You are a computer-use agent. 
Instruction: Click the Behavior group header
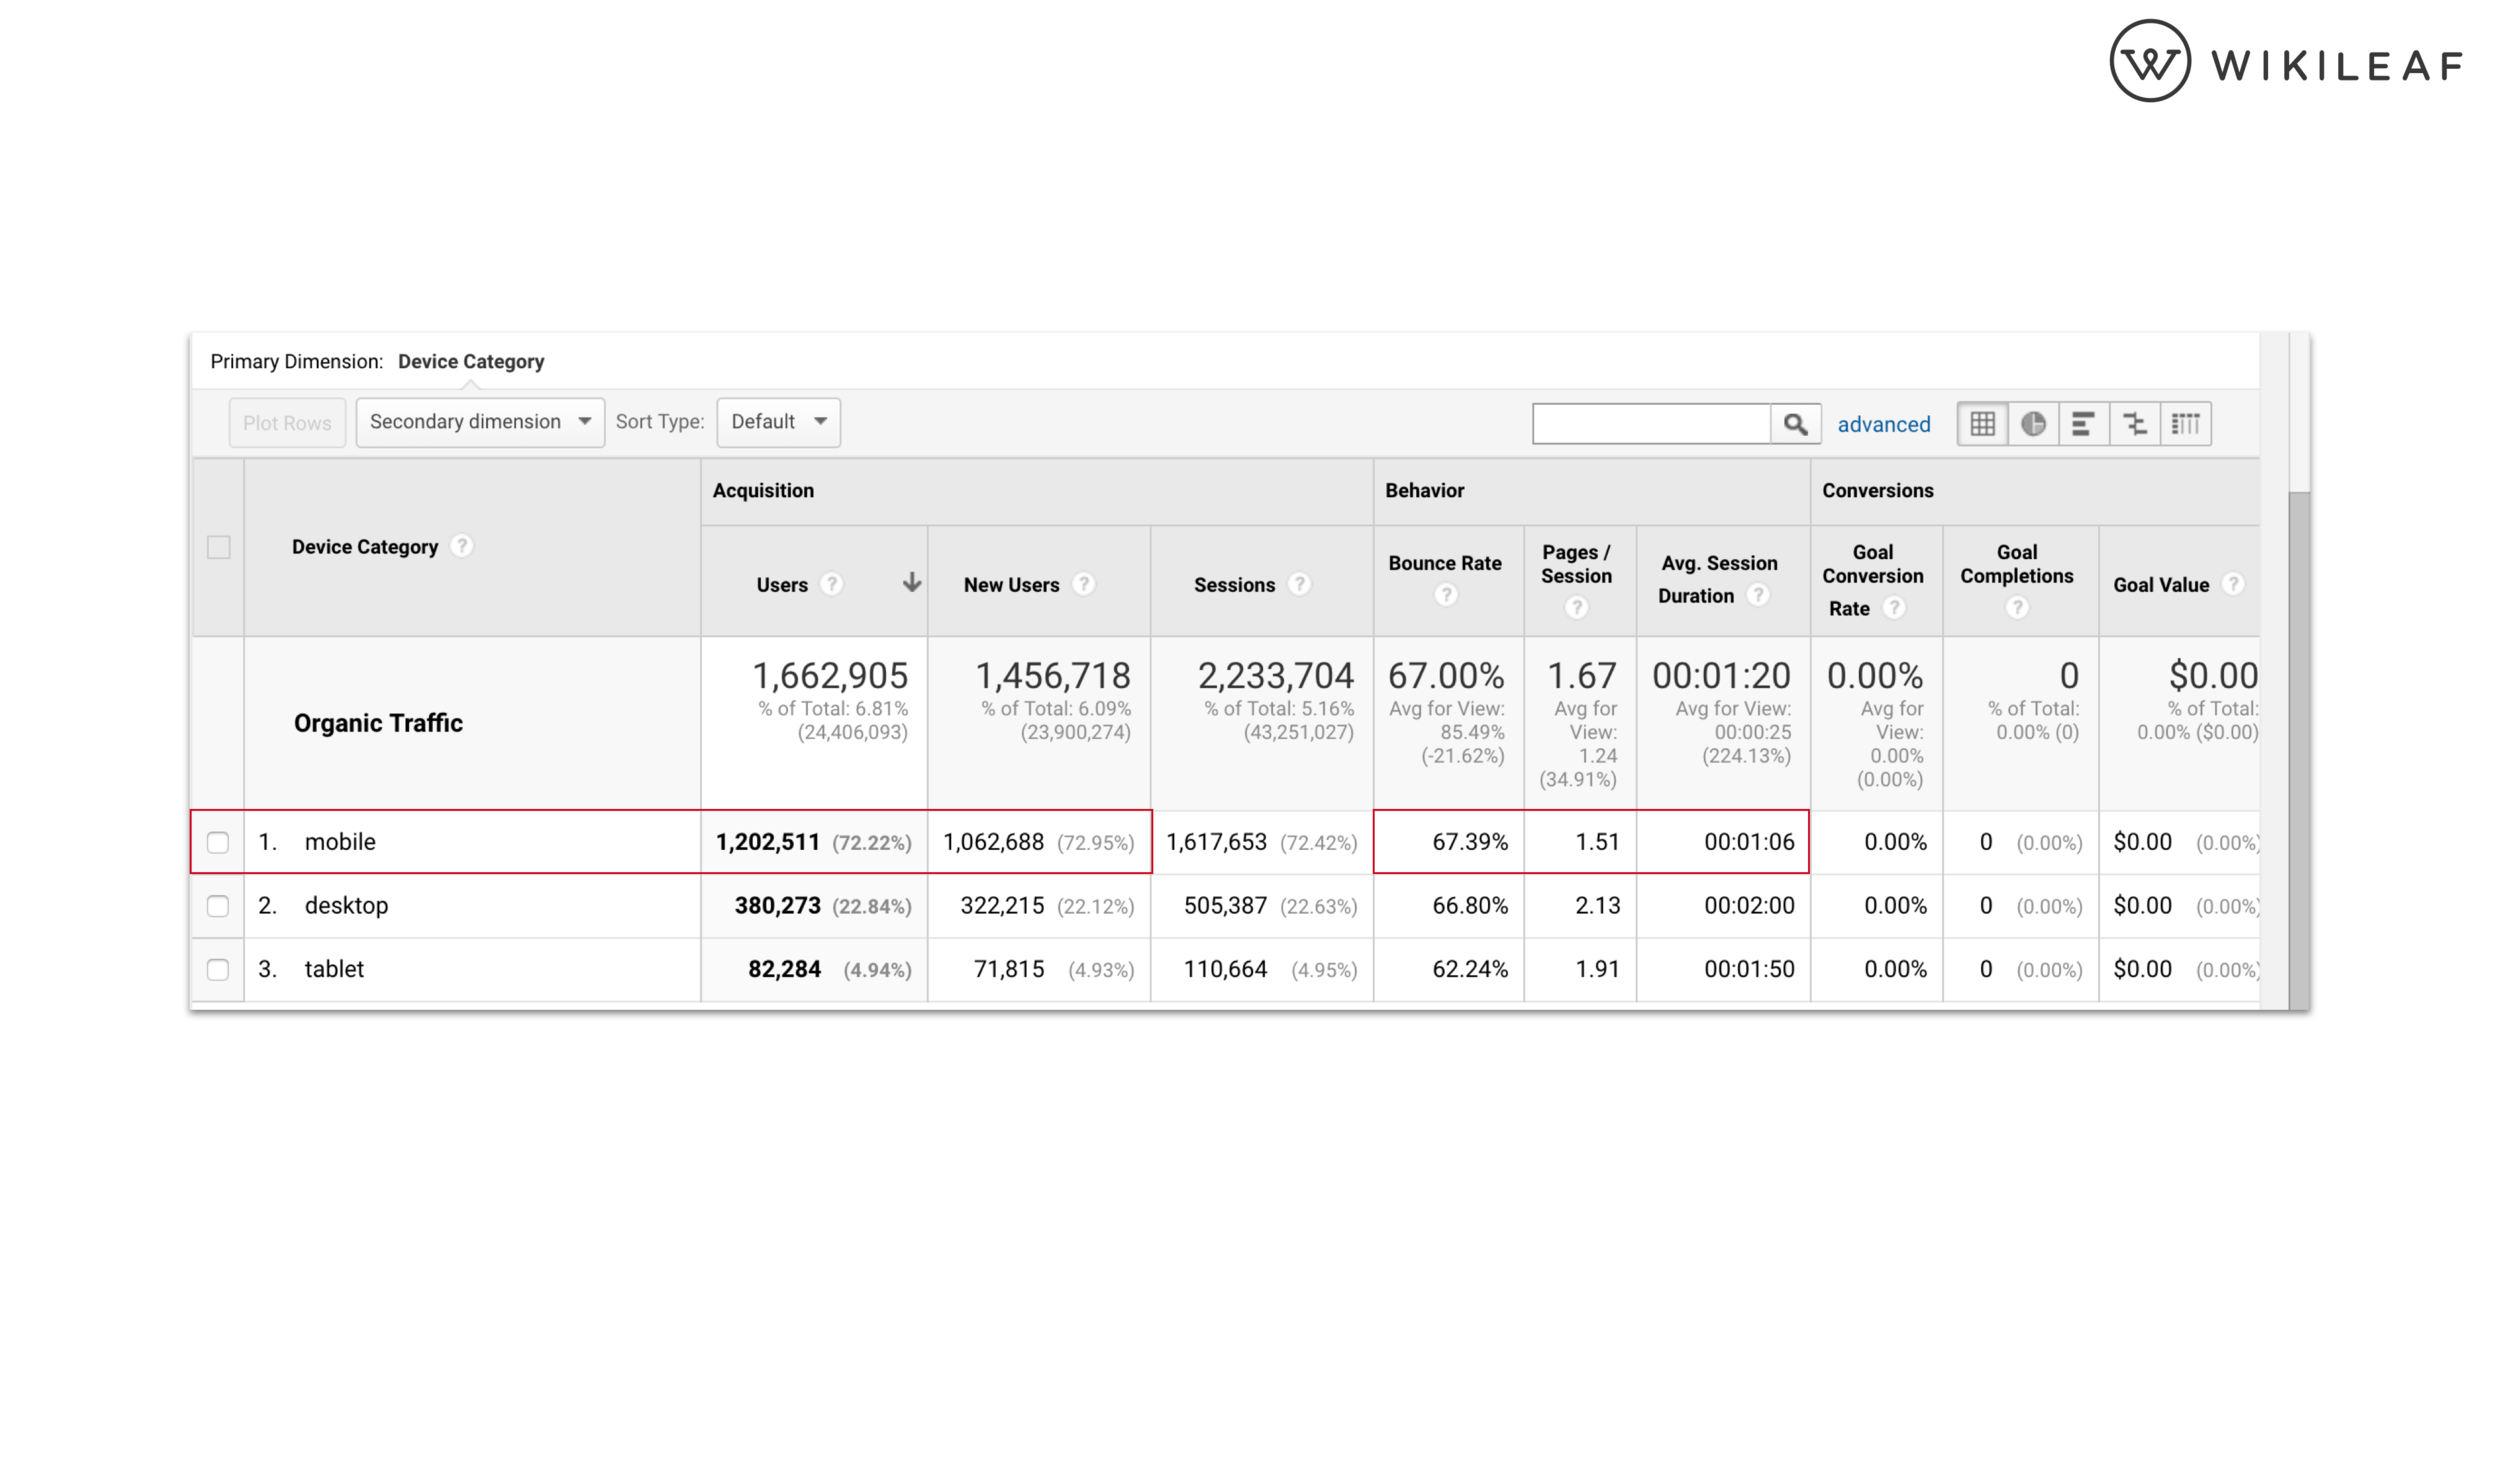(x=1424, y=491)
